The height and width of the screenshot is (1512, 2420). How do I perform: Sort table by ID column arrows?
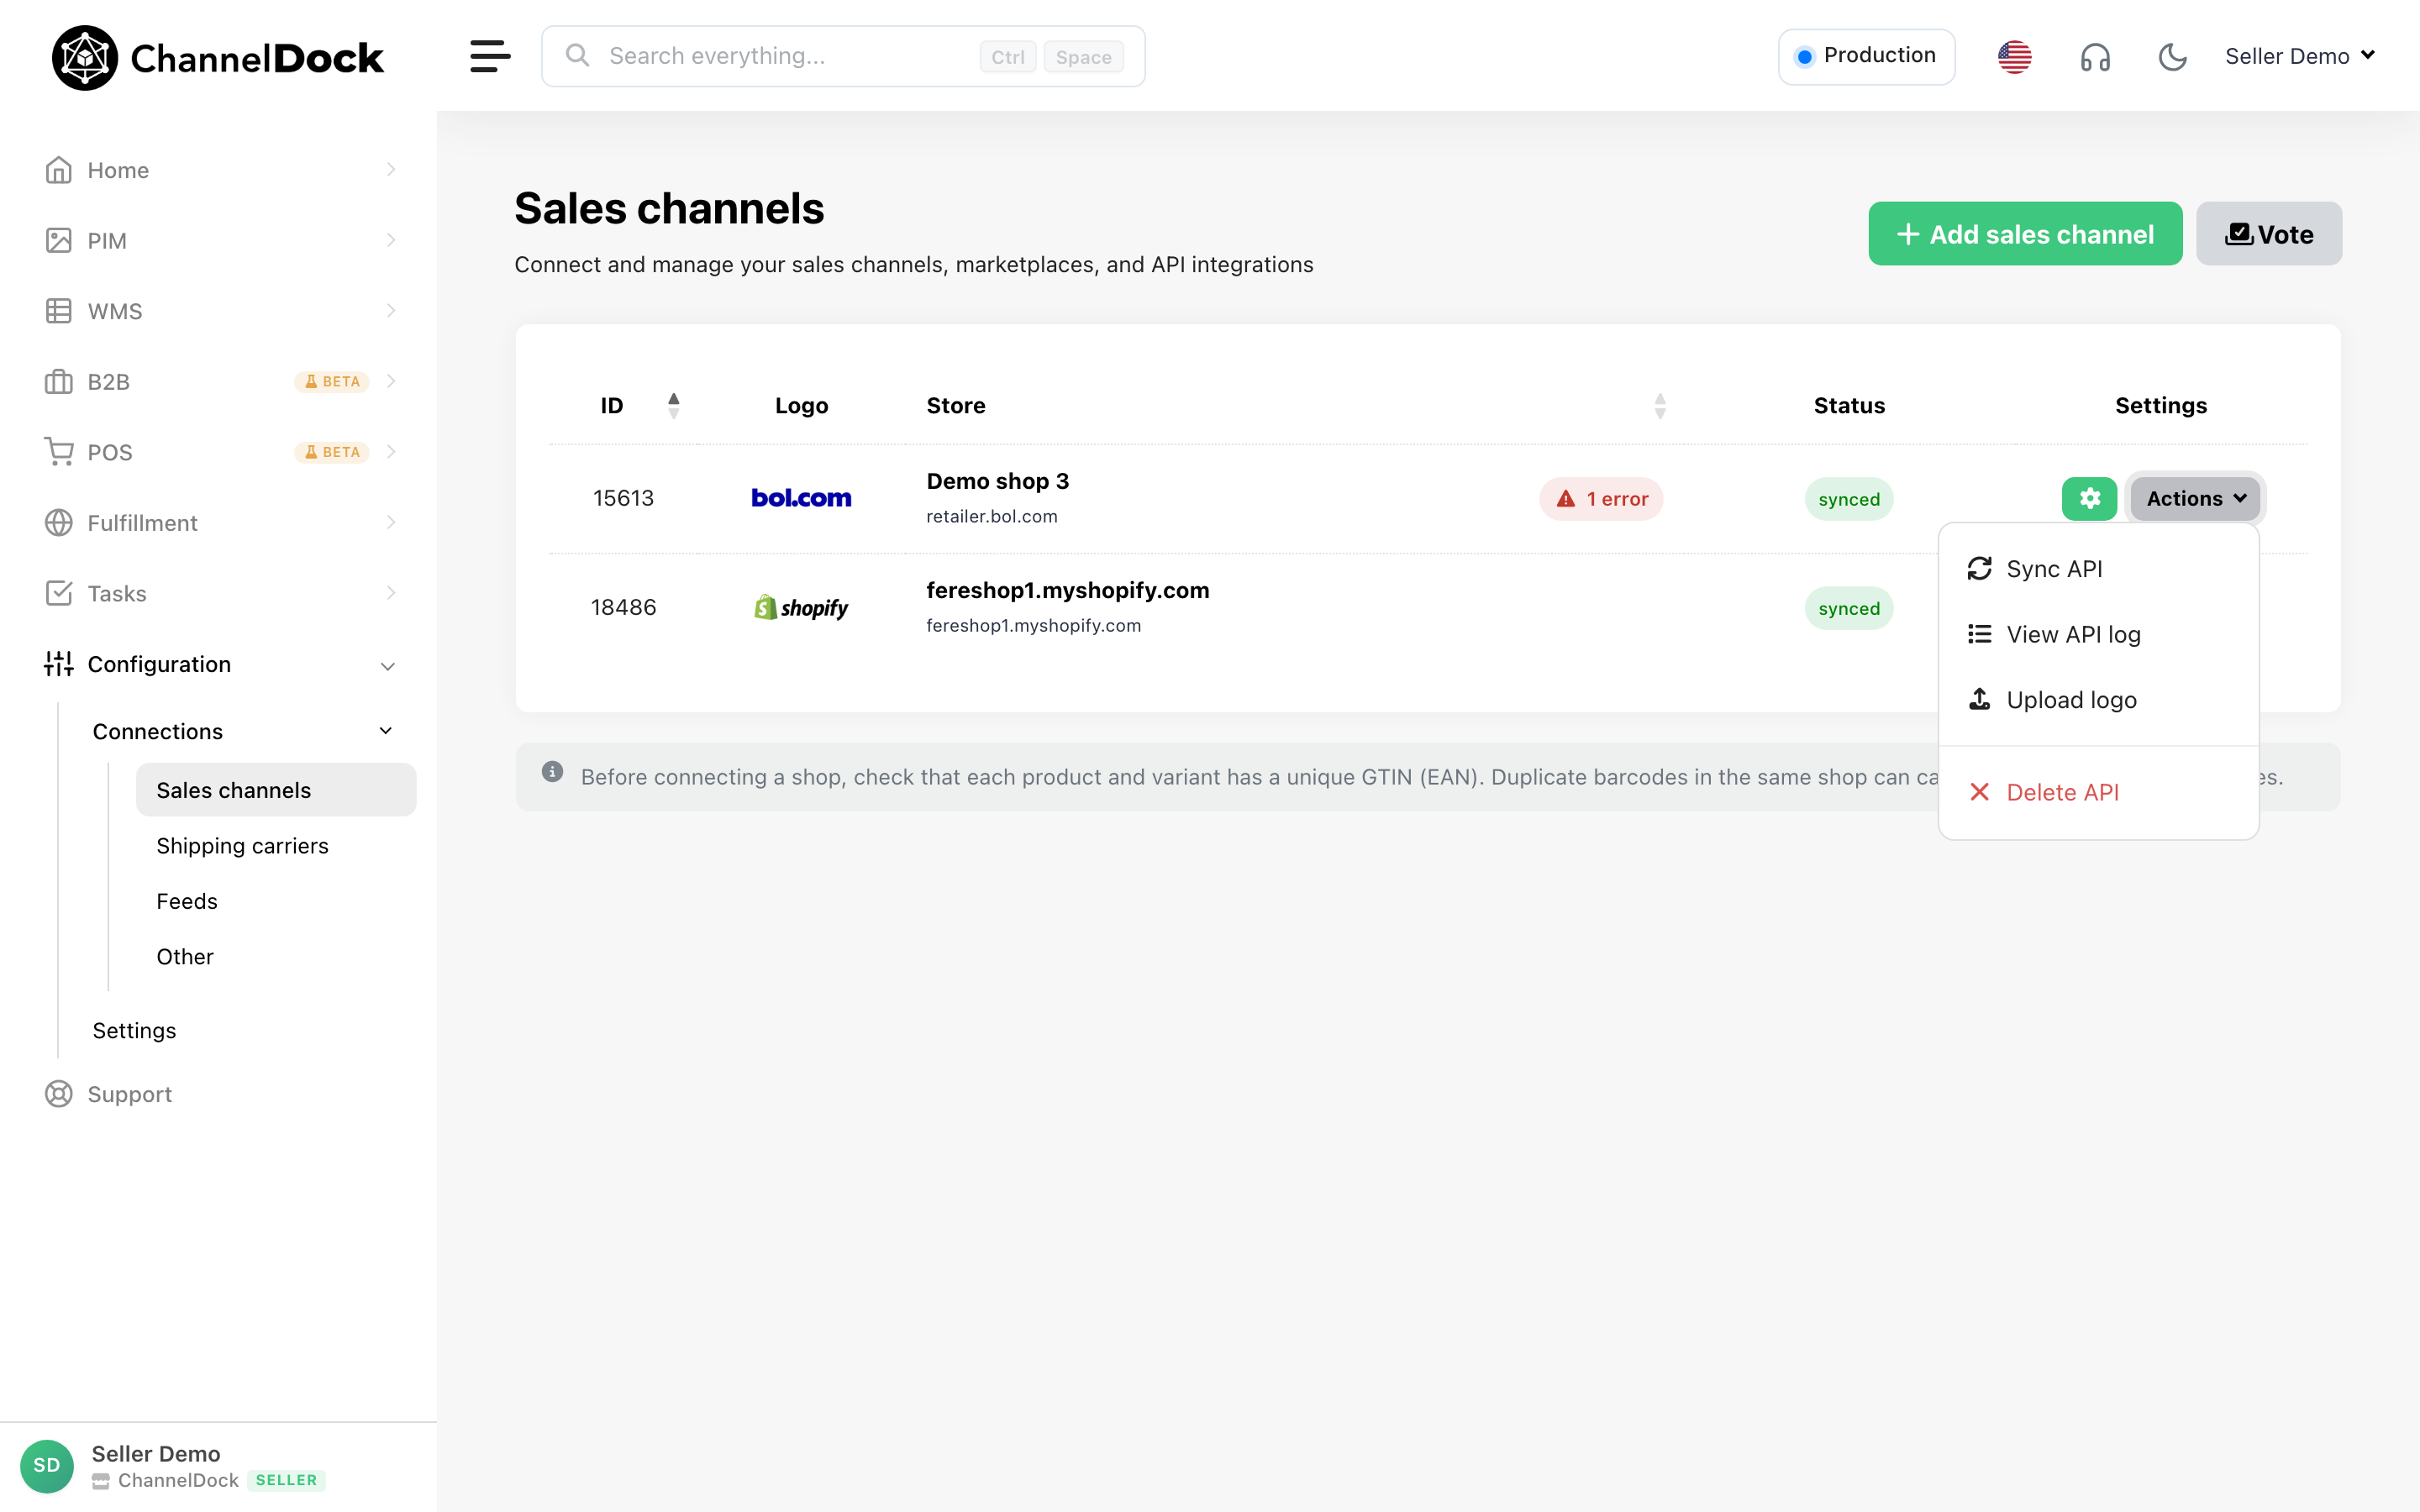click(673, 405)
